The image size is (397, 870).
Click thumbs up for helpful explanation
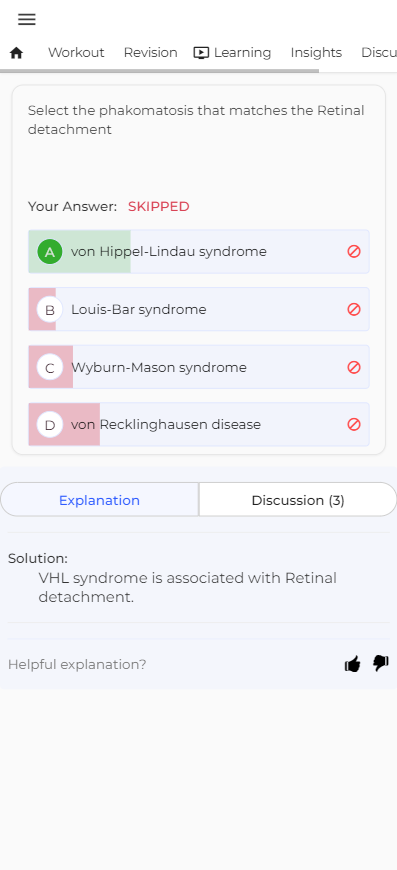point(353,664)
